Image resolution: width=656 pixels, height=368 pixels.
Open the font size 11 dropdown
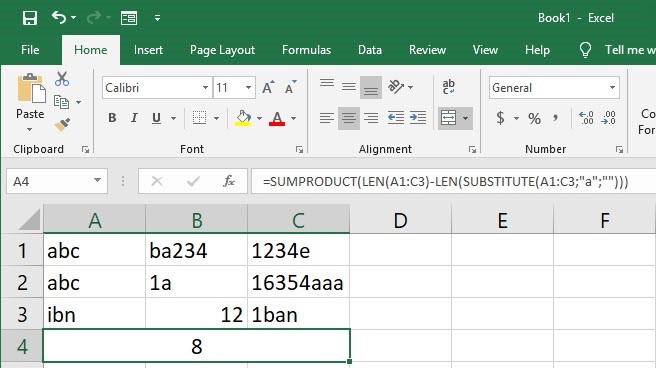pos(249,87)
